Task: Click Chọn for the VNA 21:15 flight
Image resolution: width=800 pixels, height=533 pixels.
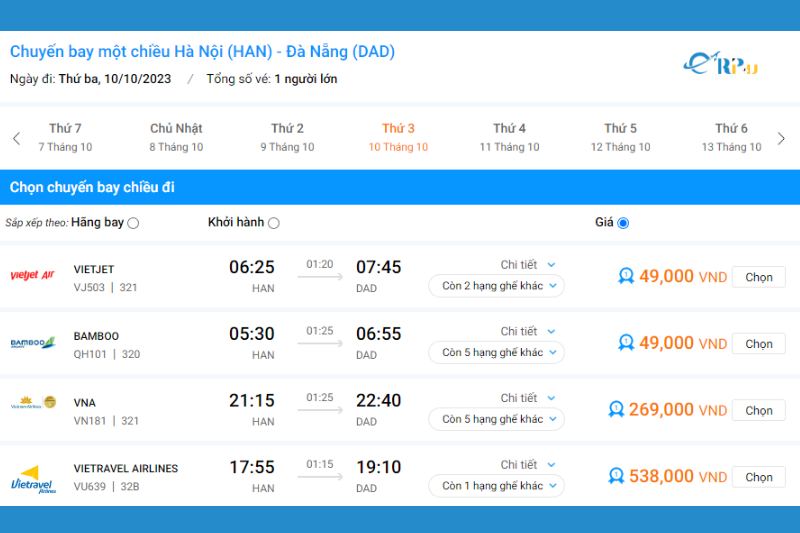Action: 759,410
